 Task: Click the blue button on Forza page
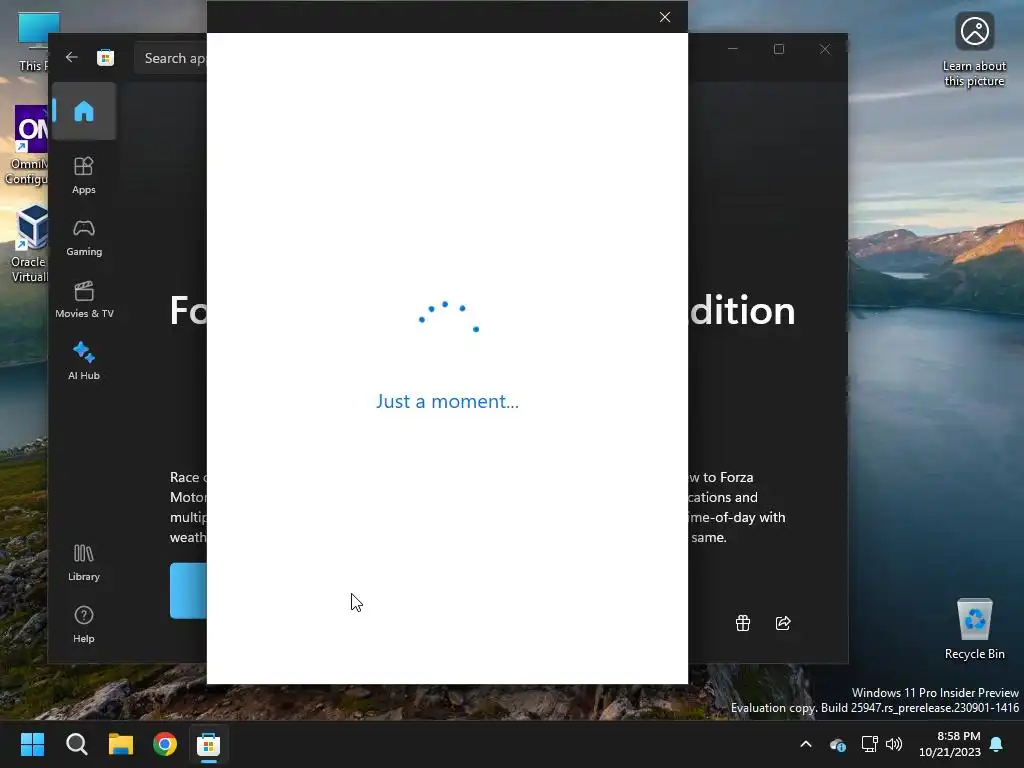pyautogui.click(x=188, y=590)
